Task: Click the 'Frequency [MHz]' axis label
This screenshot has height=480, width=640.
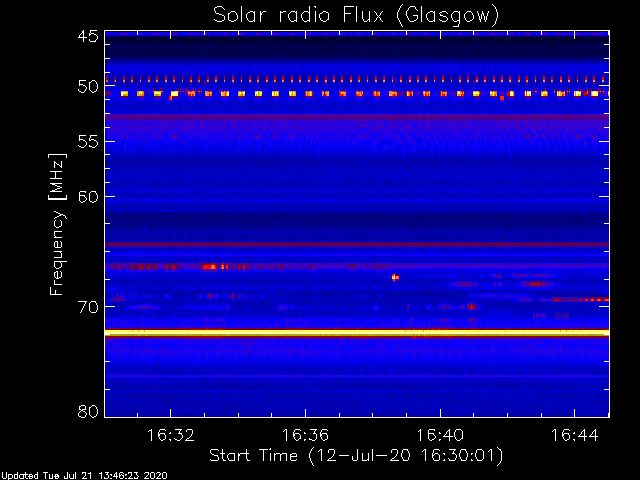Action: click(57, 224)
